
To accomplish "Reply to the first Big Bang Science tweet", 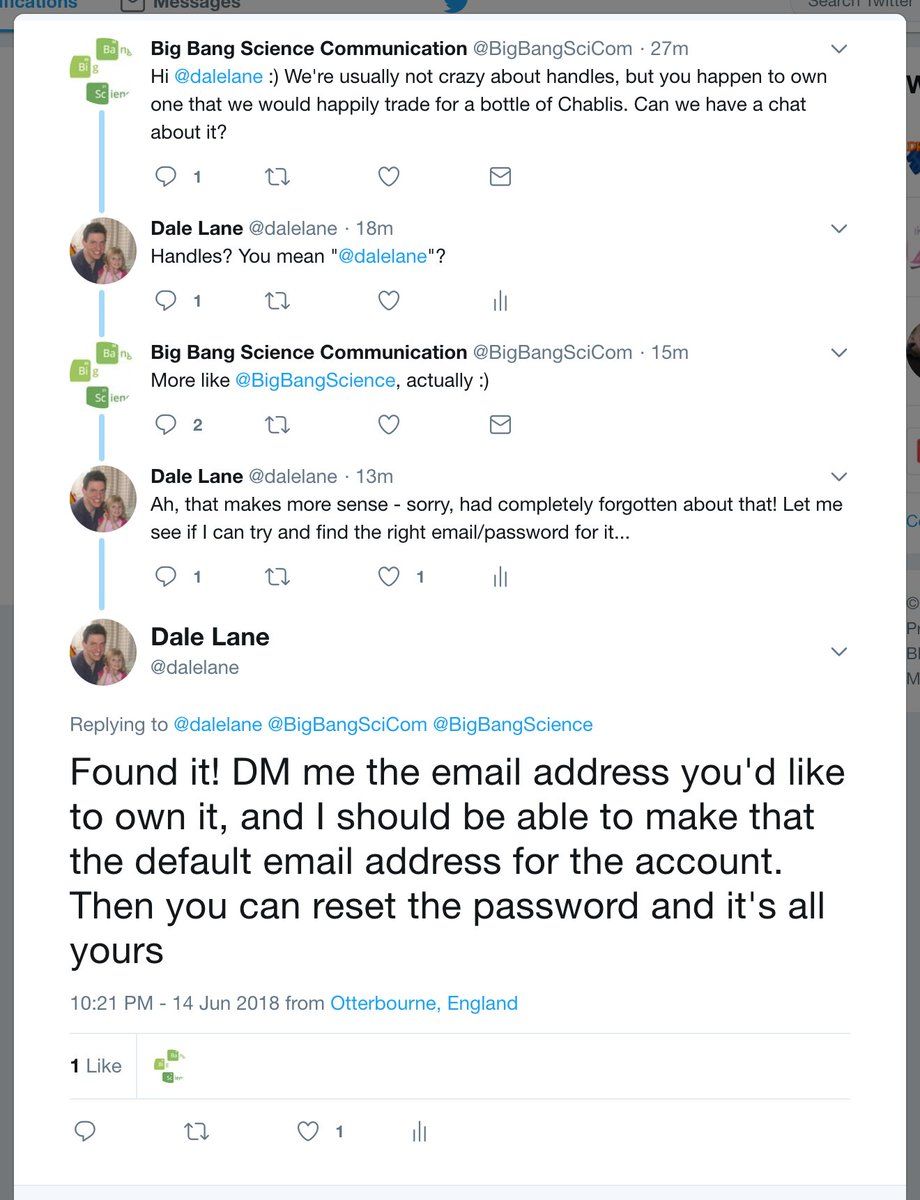I will (166, 177).
